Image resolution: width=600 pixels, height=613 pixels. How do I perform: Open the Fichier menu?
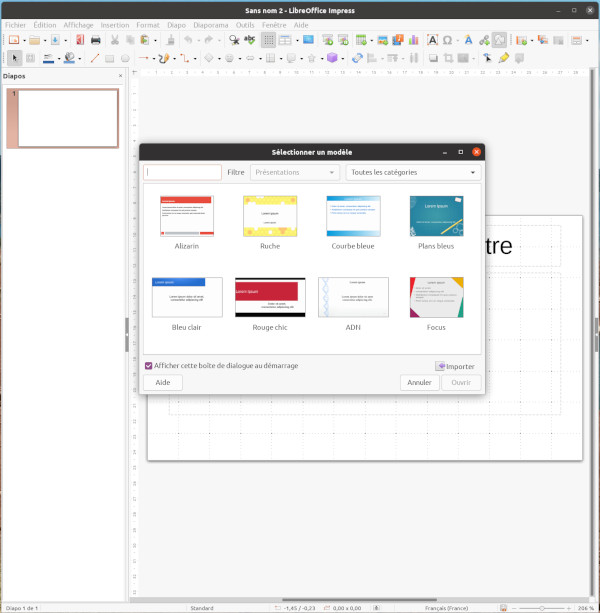(x=15, y=25)
